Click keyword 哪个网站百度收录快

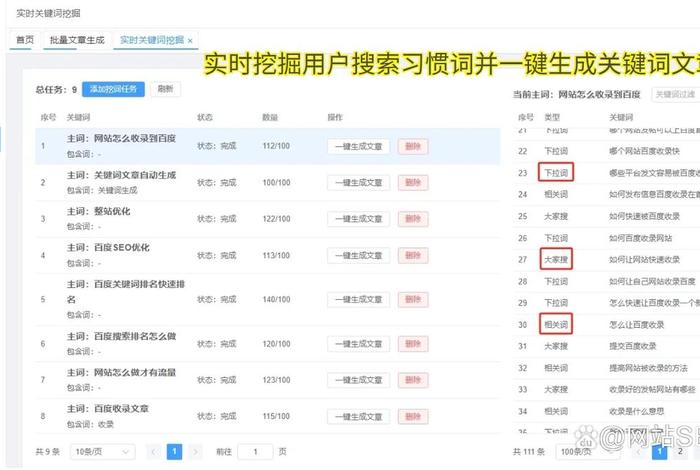pyautogui.click(x=644, y=151)
